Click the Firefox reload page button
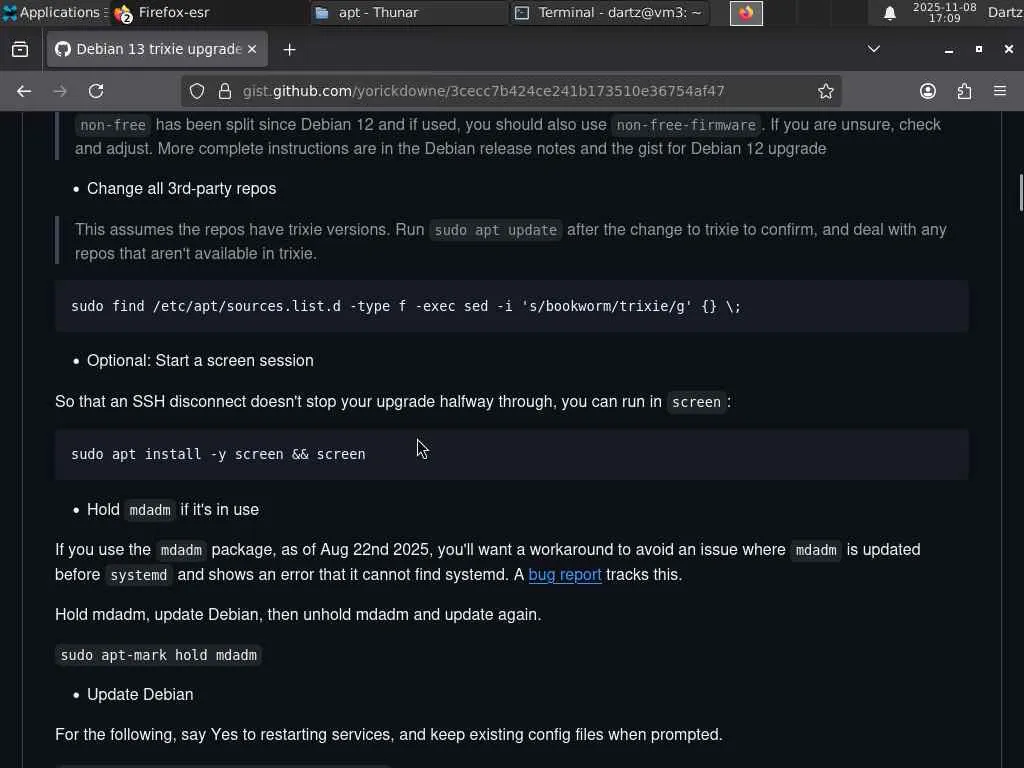 (x=96, y=91)
